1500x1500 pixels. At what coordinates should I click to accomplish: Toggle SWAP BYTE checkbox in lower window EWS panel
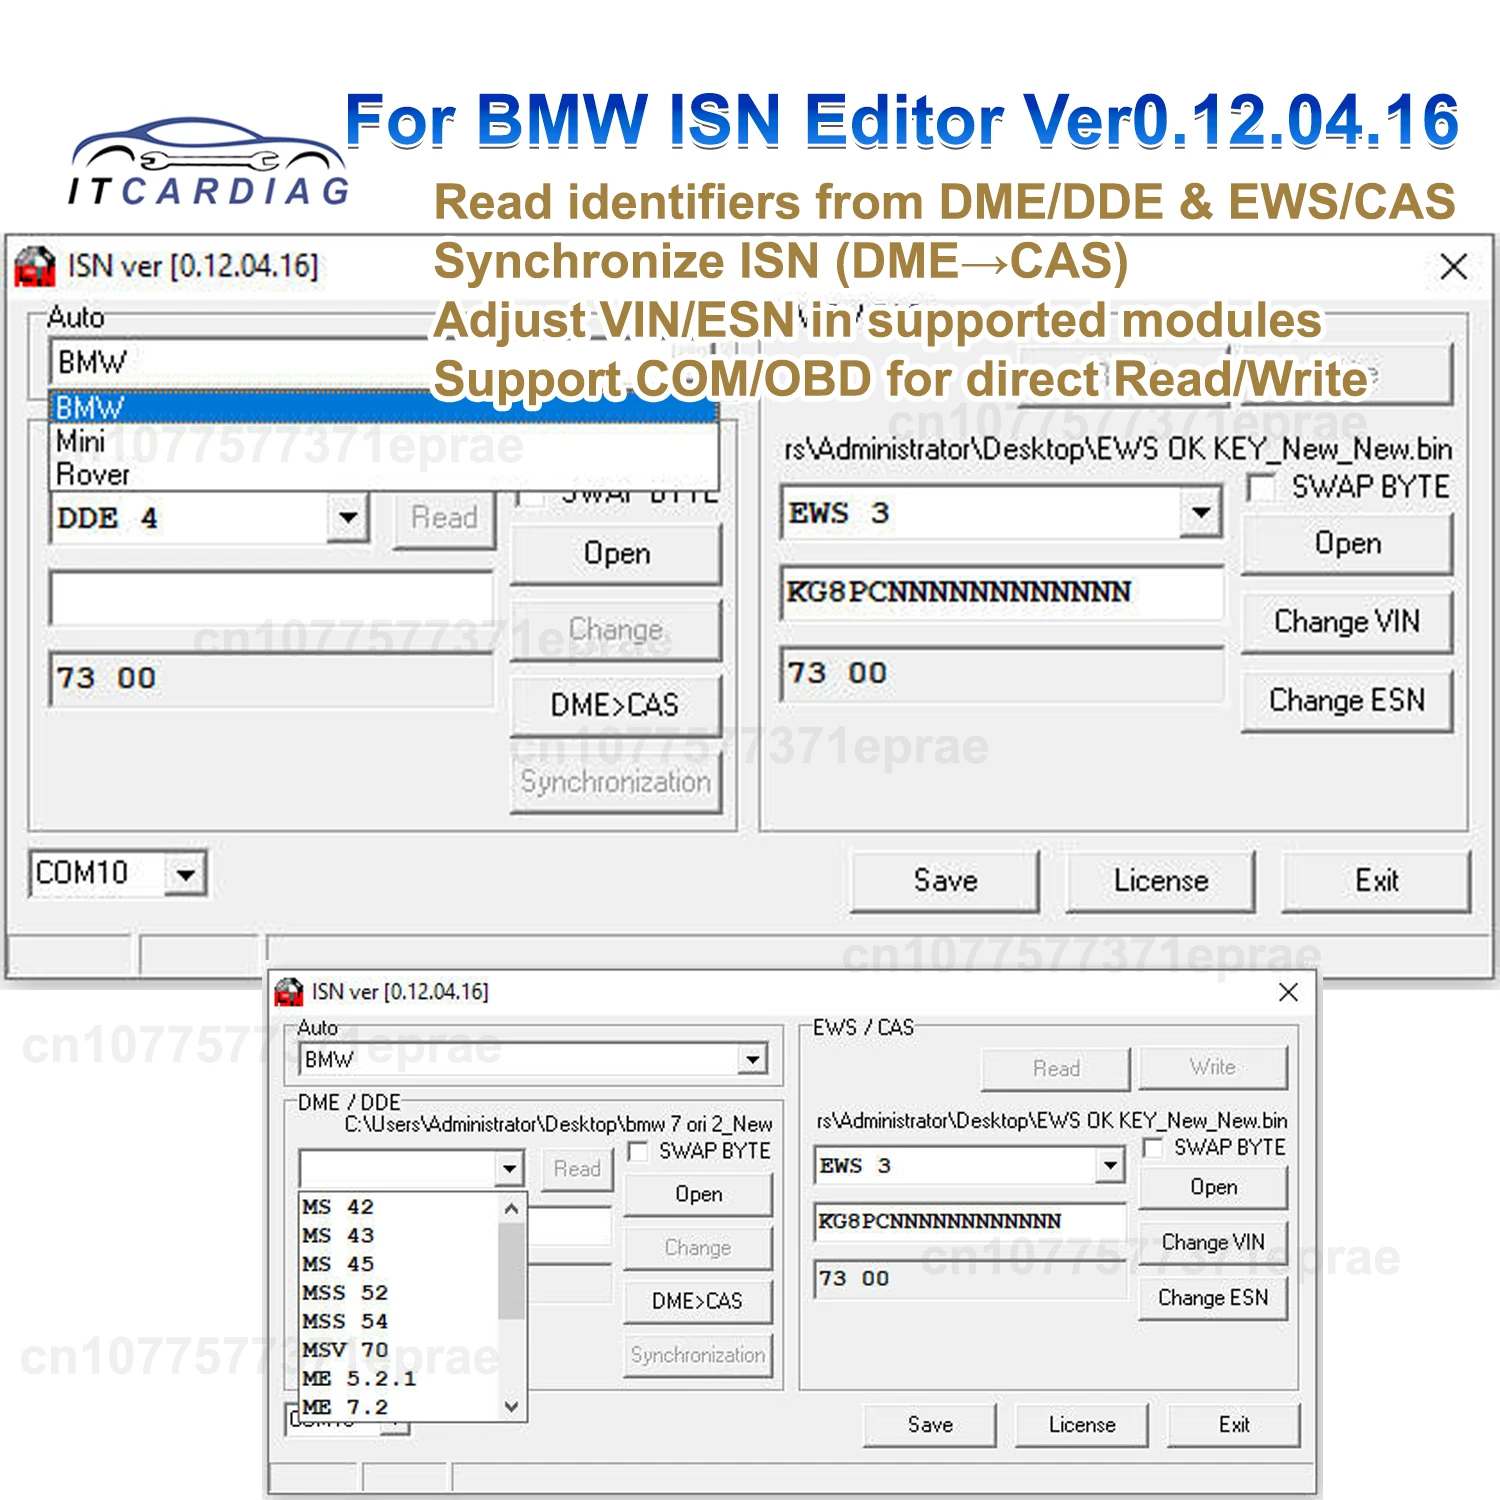coord(1153,1147)
